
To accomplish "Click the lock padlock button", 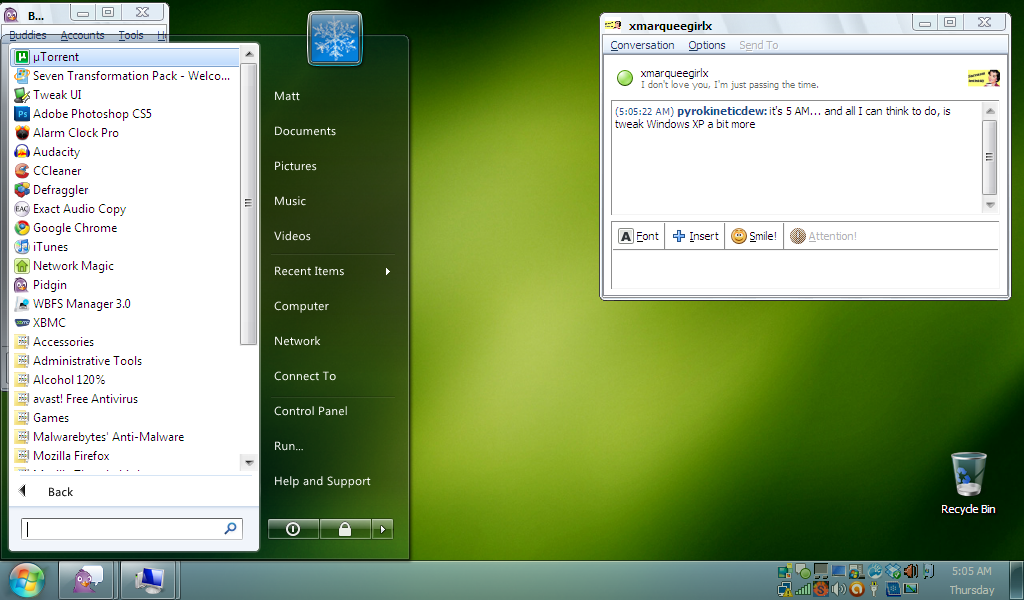I will (345, 529).
